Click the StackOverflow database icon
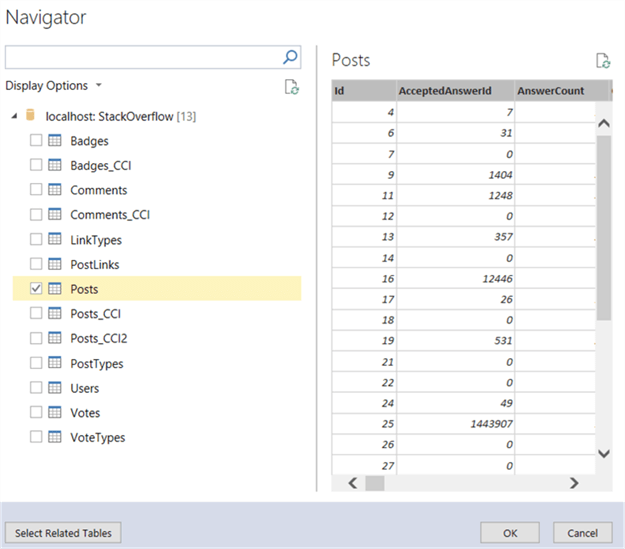 tap(30, 115)
